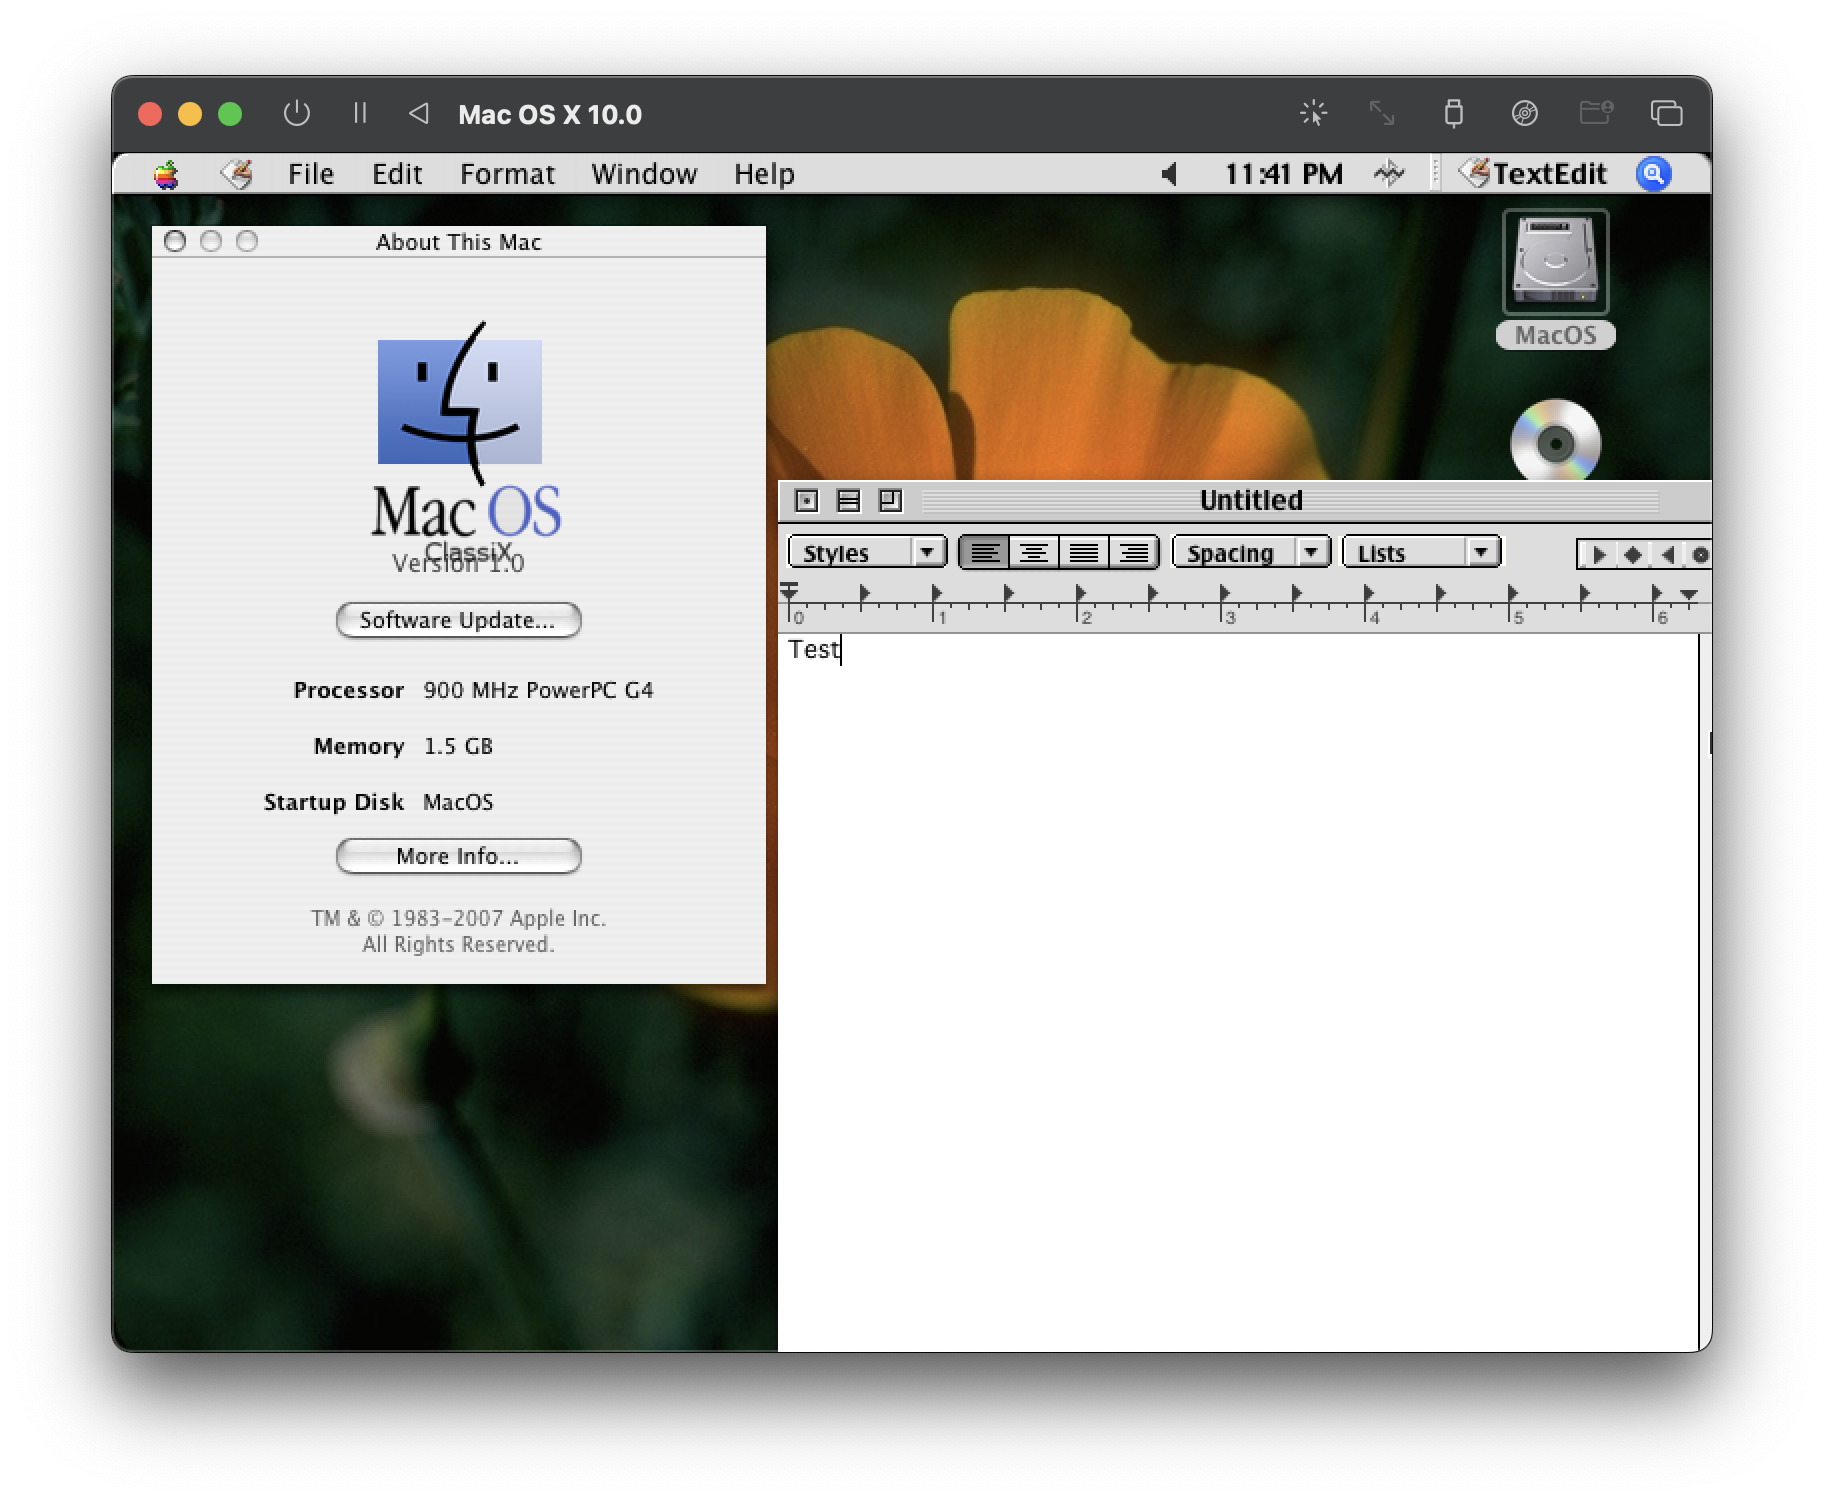
Task: Click the Untitled window close box
Action: (x=806, y=500)
